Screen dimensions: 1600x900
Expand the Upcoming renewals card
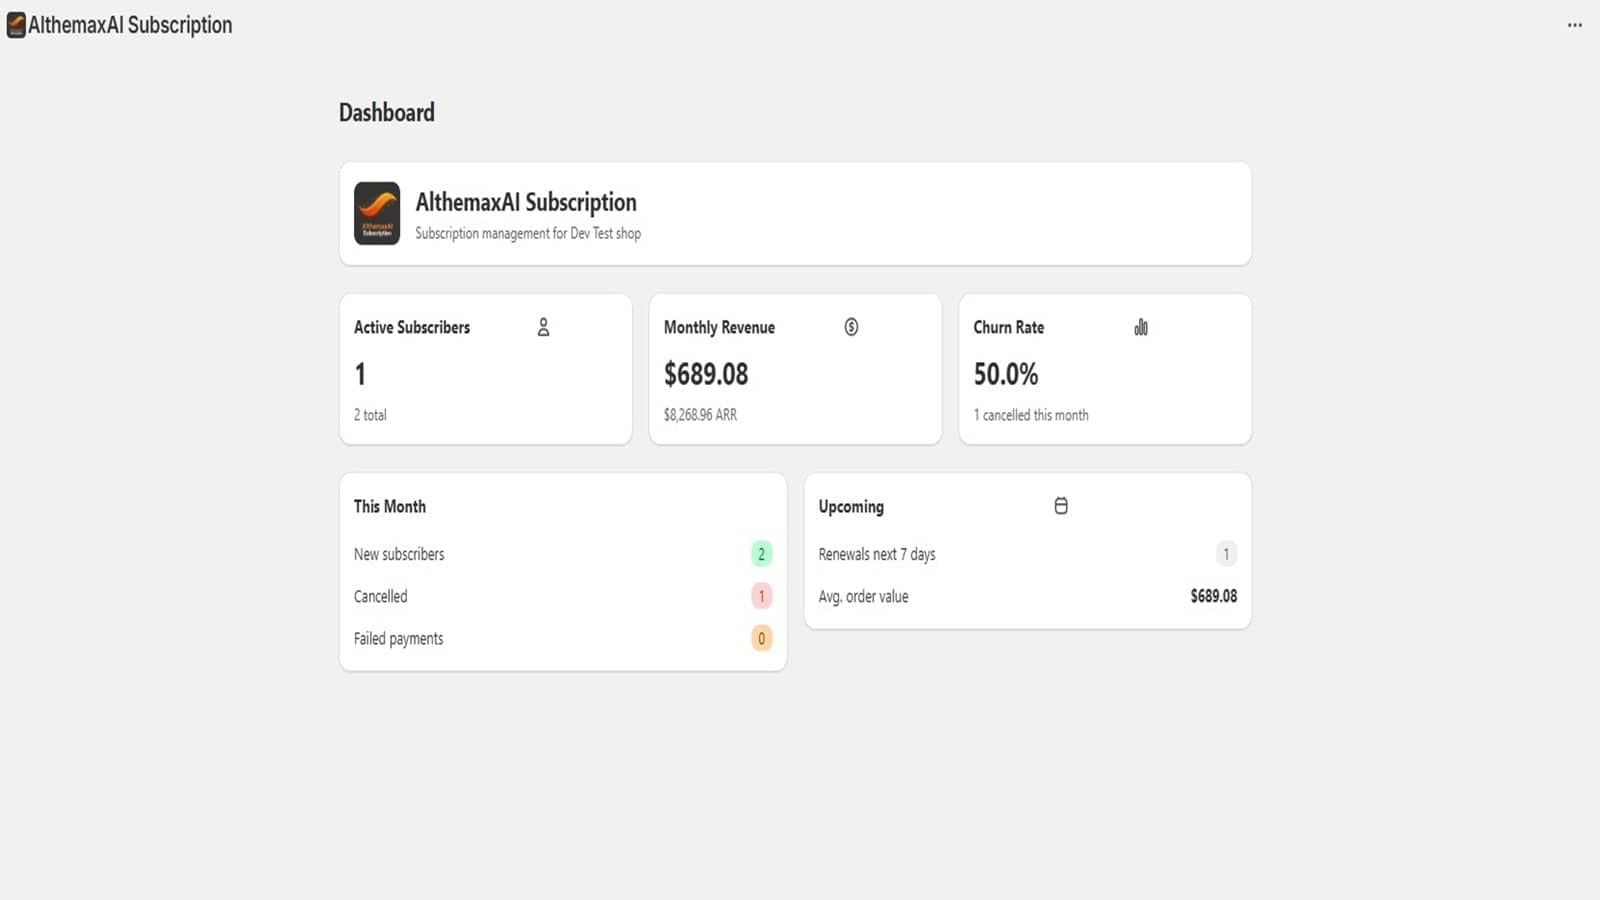click(x=1028, y=550)
